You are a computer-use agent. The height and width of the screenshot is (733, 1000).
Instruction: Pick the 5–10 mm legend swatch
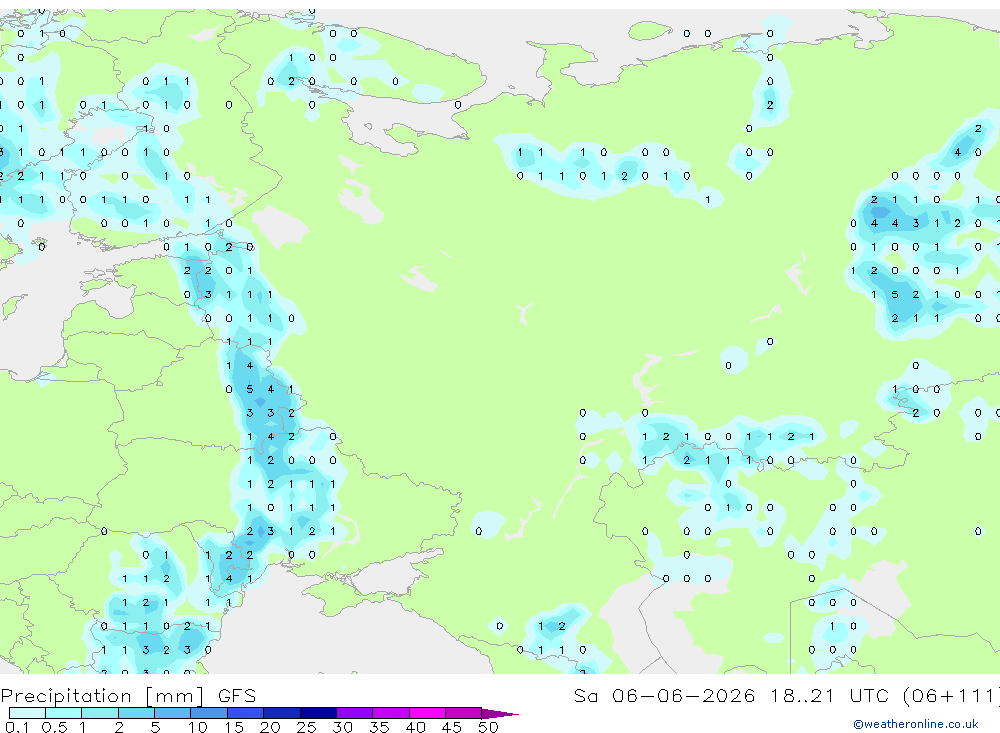173,713
